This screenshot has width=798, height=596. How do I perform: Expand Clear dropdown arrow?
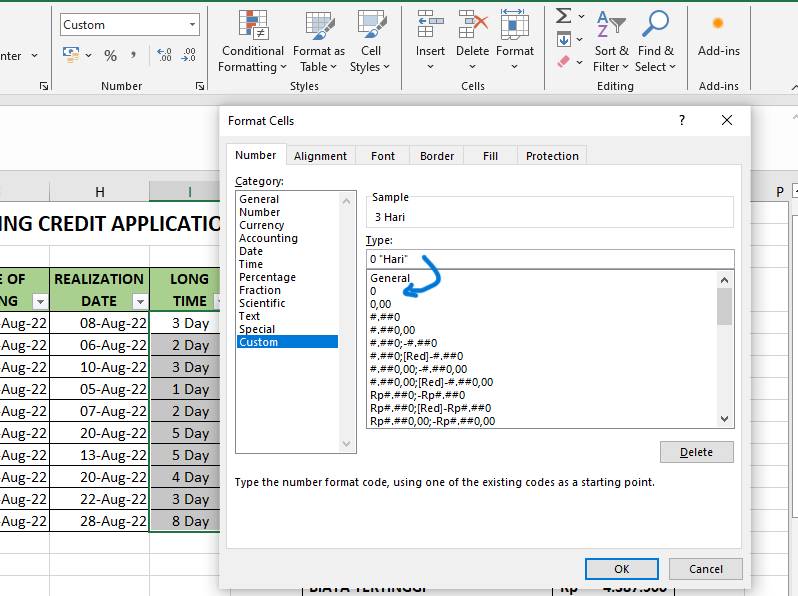pos(580,62)
